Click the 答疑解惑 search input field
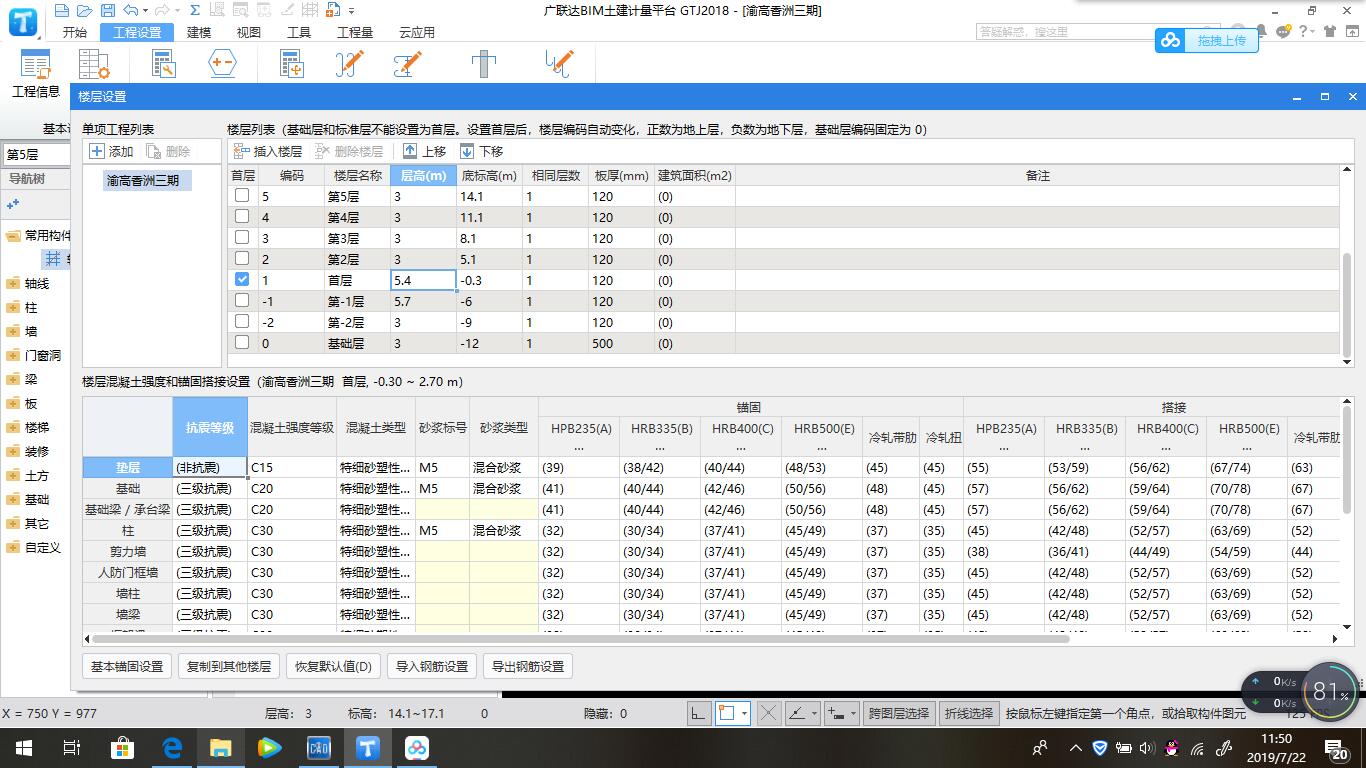The height and width of the screenshot is (768, 1366). pyautogui.click(x=1098, y=32)
